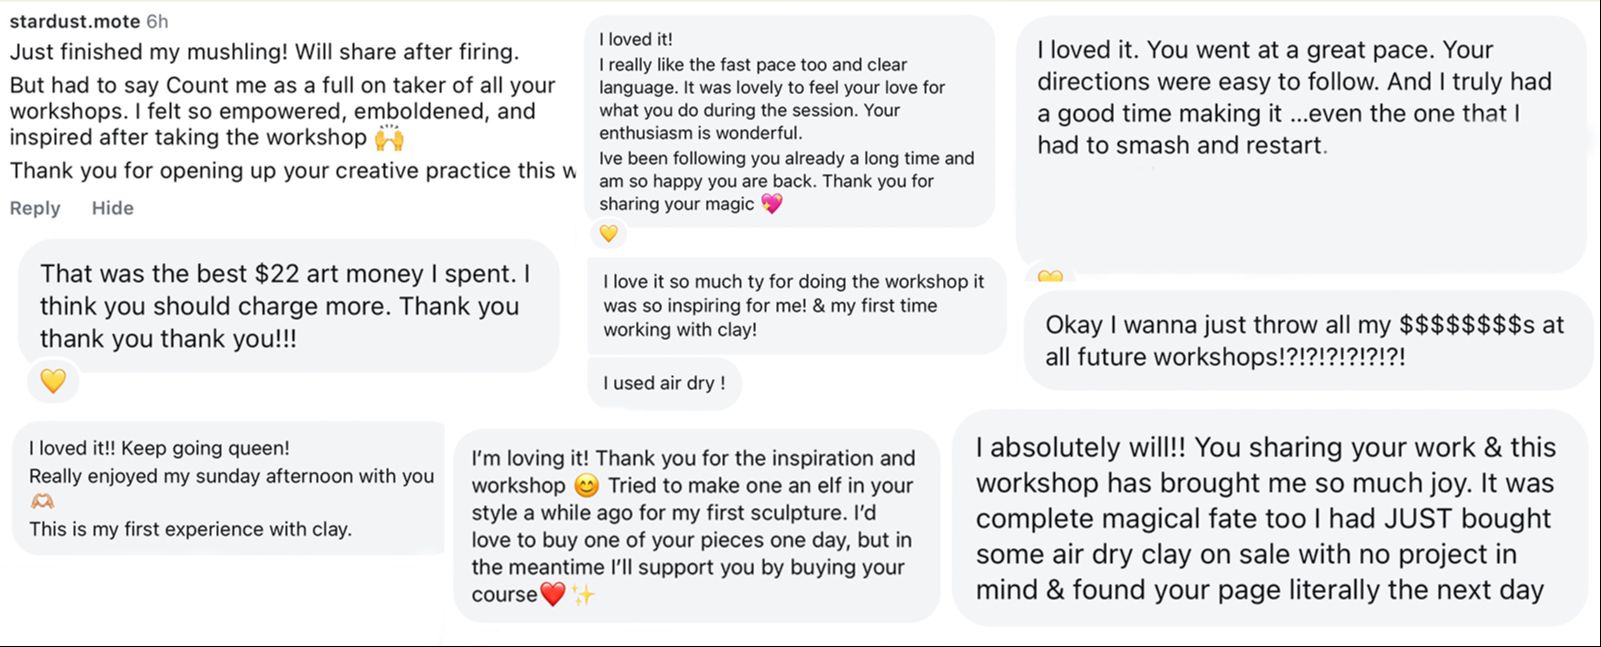Click the red heart emoji after 'course'
Image resolution: width=1601 pixels, height=647 pixels.
pos(553,595)
